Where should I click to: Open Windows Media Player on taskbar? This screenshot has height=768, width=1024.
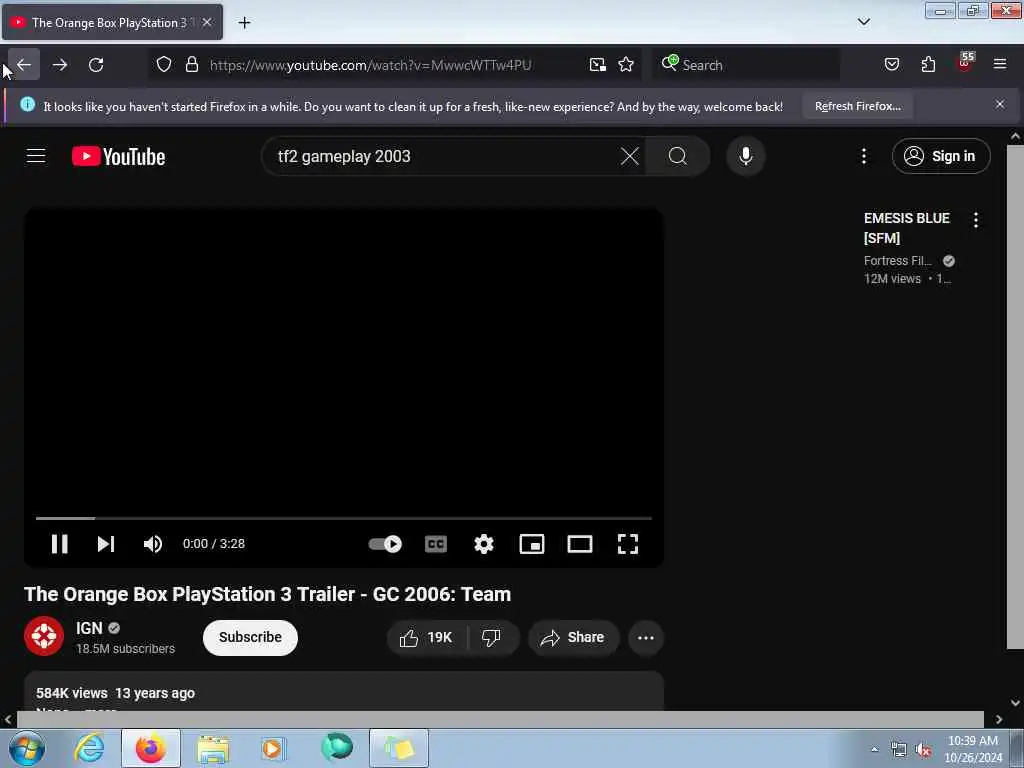pos(273,749)
